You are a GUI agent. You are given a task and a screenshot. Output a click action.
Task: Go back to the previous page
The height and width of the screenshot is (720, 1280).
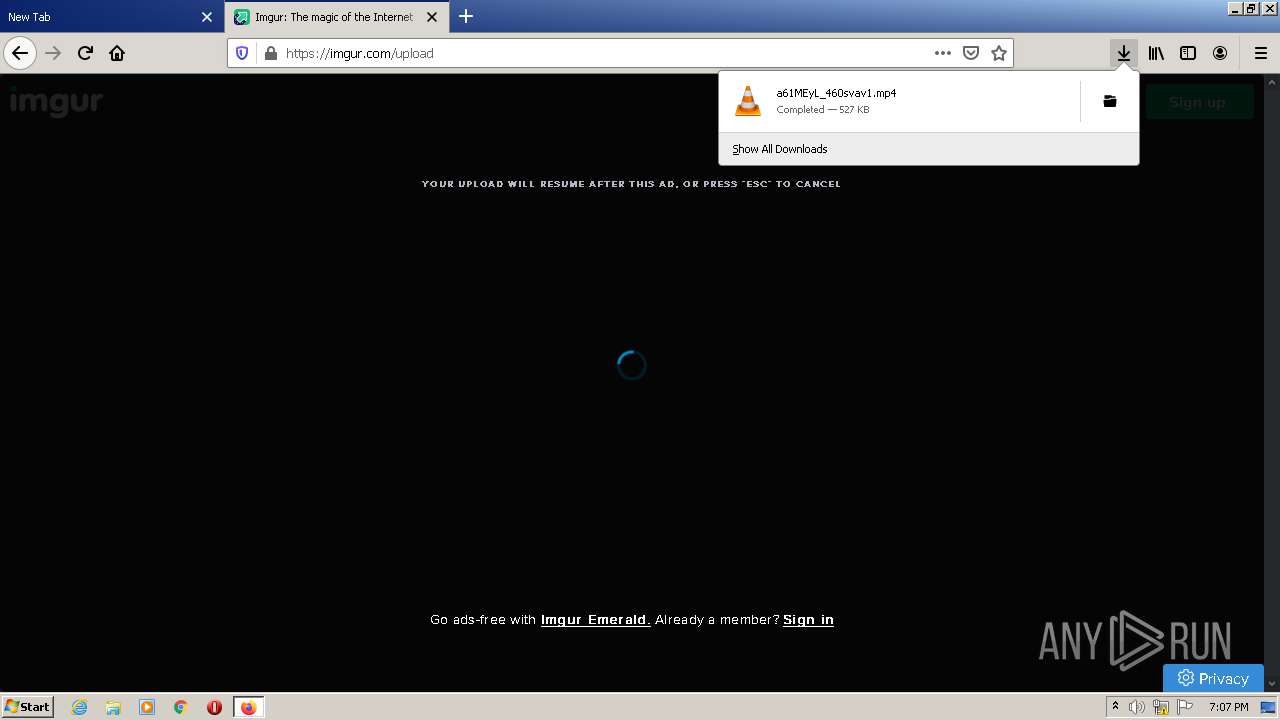[x=20, y=53]
